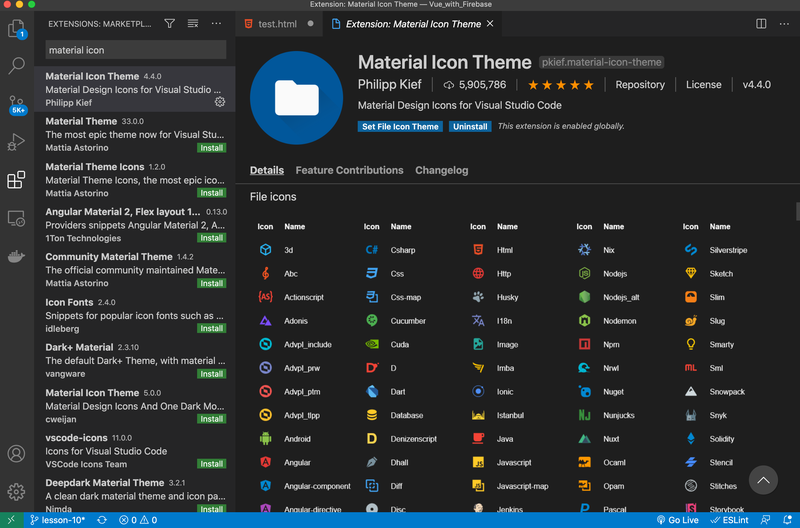Click the Html file icon in table
The image size is (800, 528).
click(478, 249)
